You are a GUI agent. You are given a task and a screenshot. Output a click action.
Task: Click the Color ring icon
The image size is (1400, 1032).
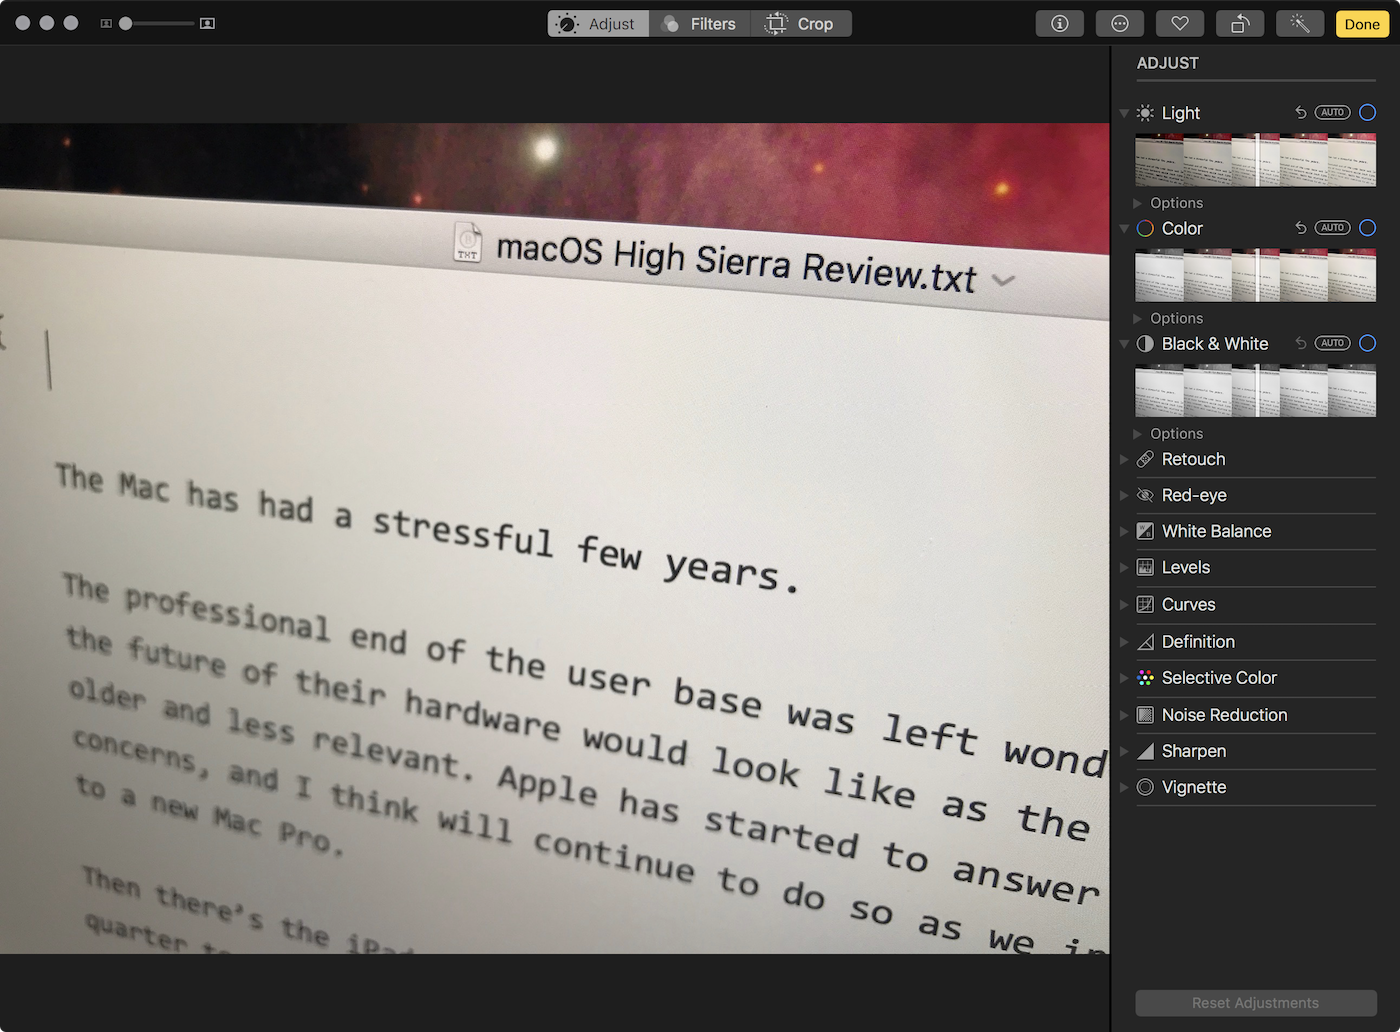pyautogui.click(x=1146, y=228)
